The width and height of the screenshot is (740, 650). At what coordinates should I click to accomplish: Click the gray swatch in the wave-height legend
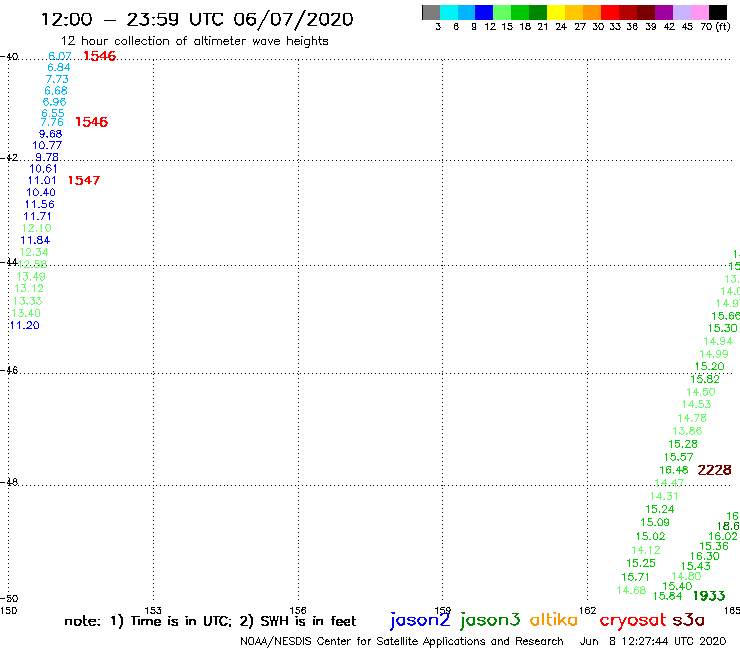(431, 12)
